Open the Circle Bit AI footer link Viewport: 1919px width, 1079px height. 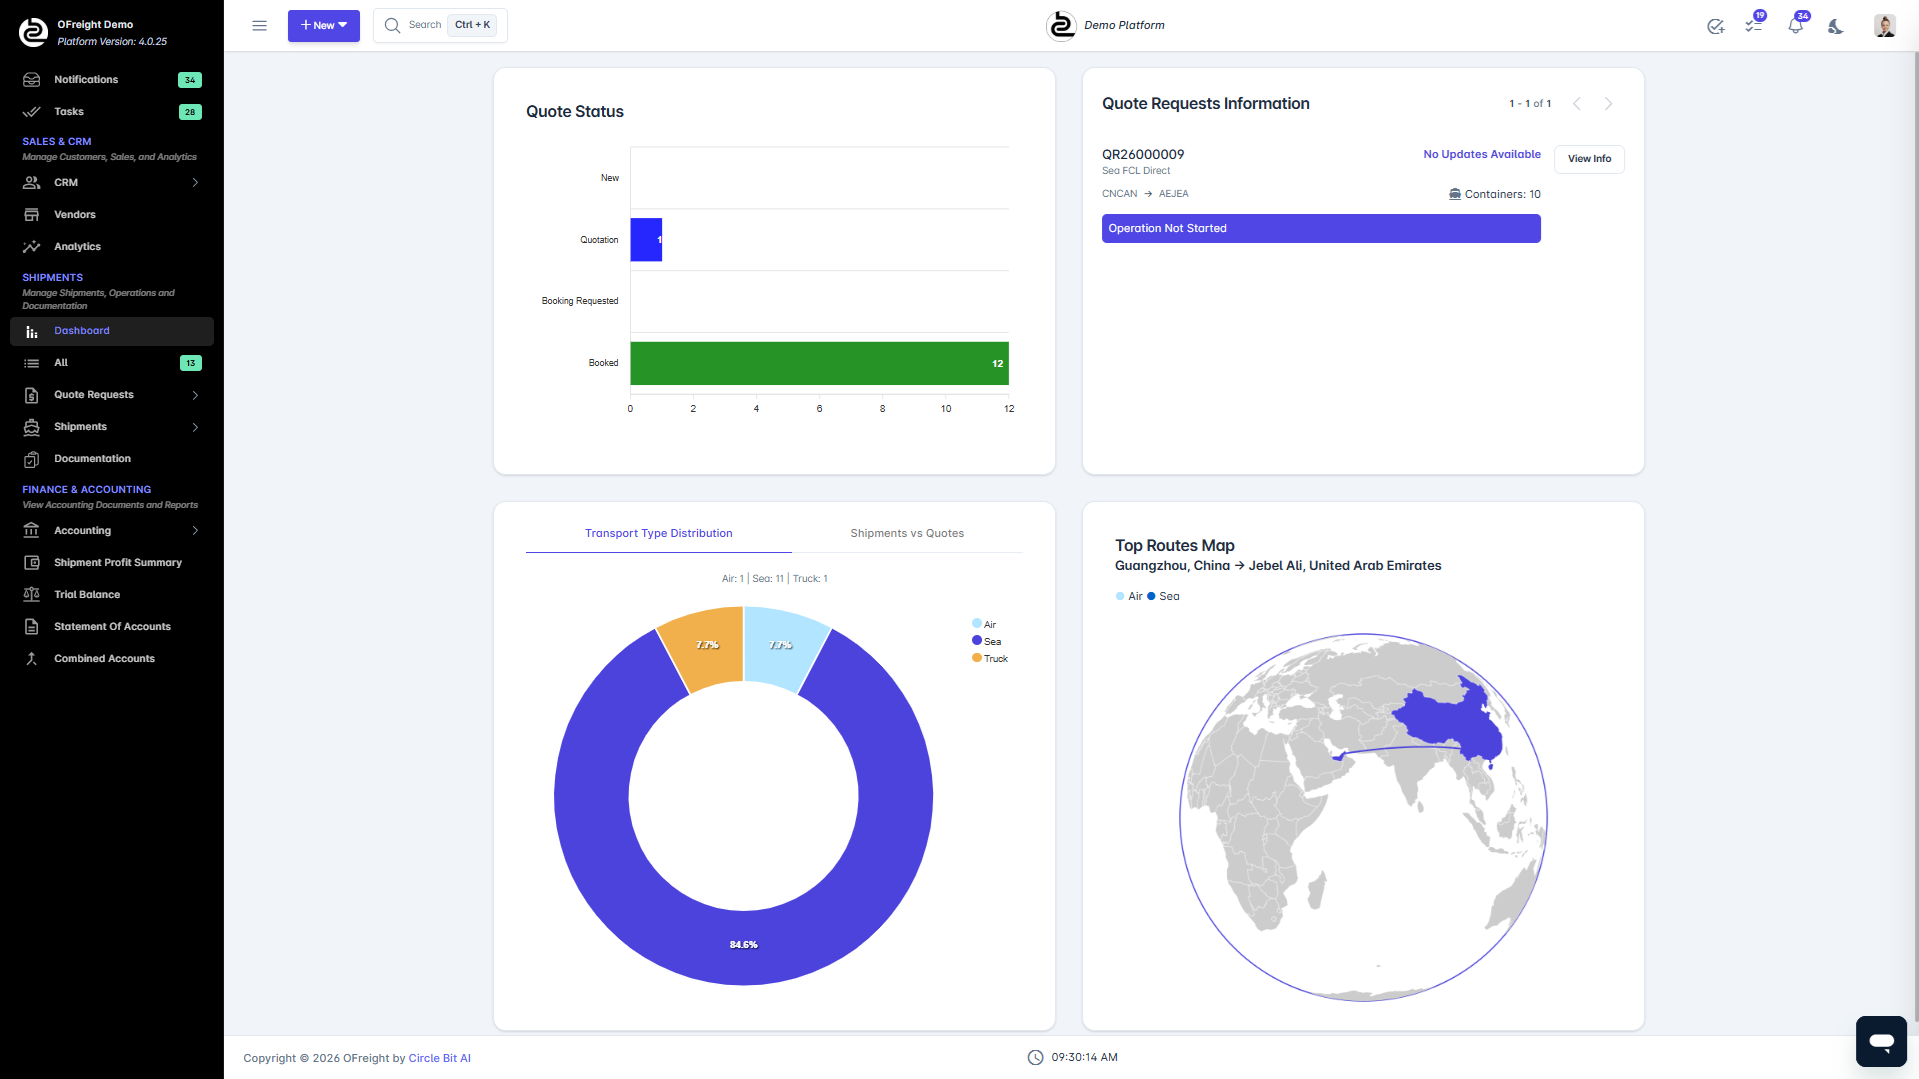click(x=439, y=1057)
